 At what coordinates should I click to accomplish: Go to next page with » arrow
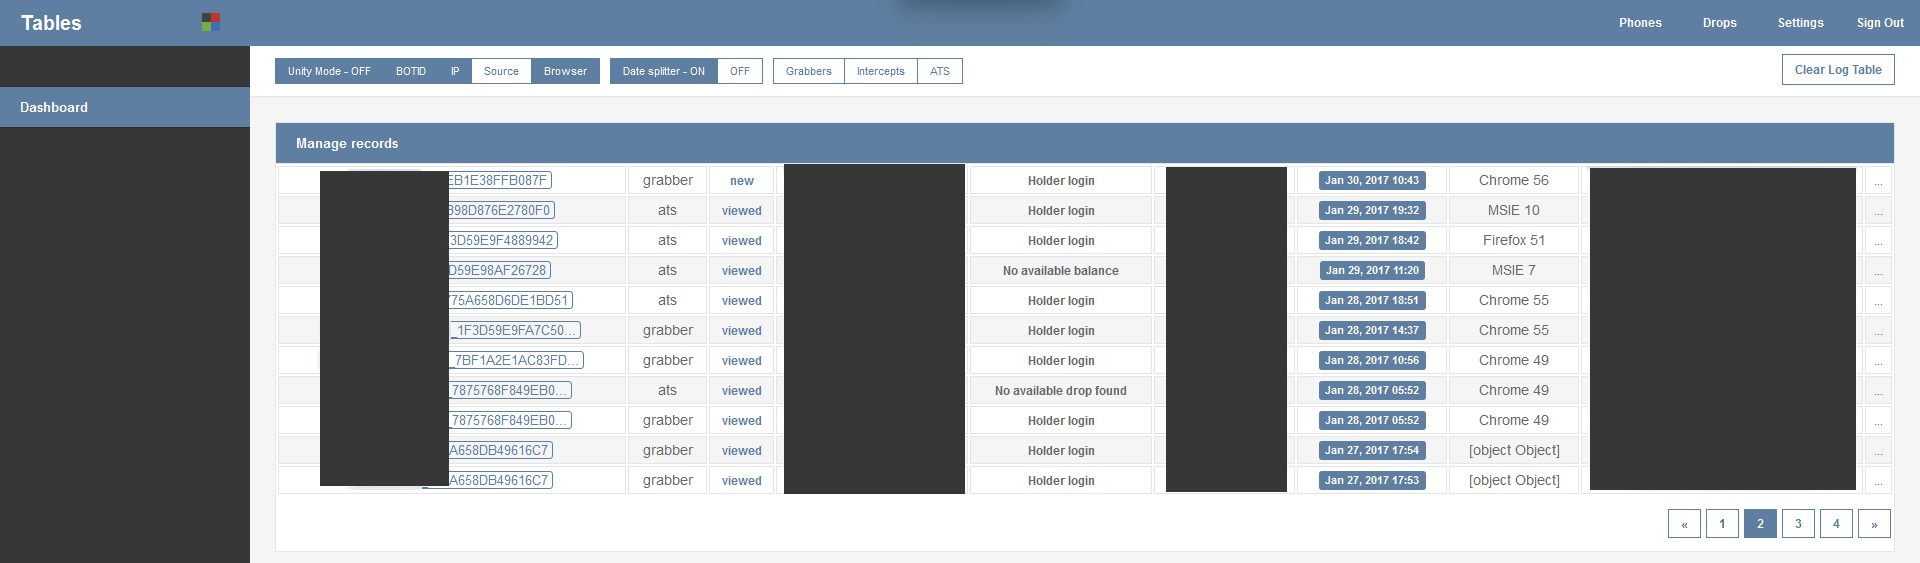(x=1874, y=524)
